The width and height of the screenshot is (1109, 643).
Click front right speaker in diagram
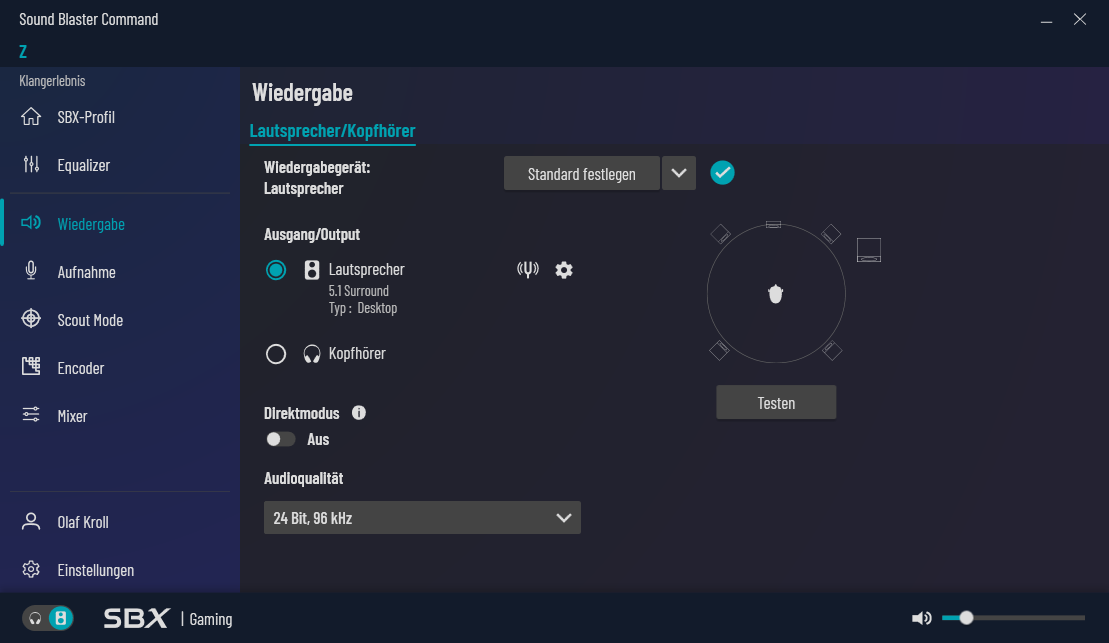point(831,233)
